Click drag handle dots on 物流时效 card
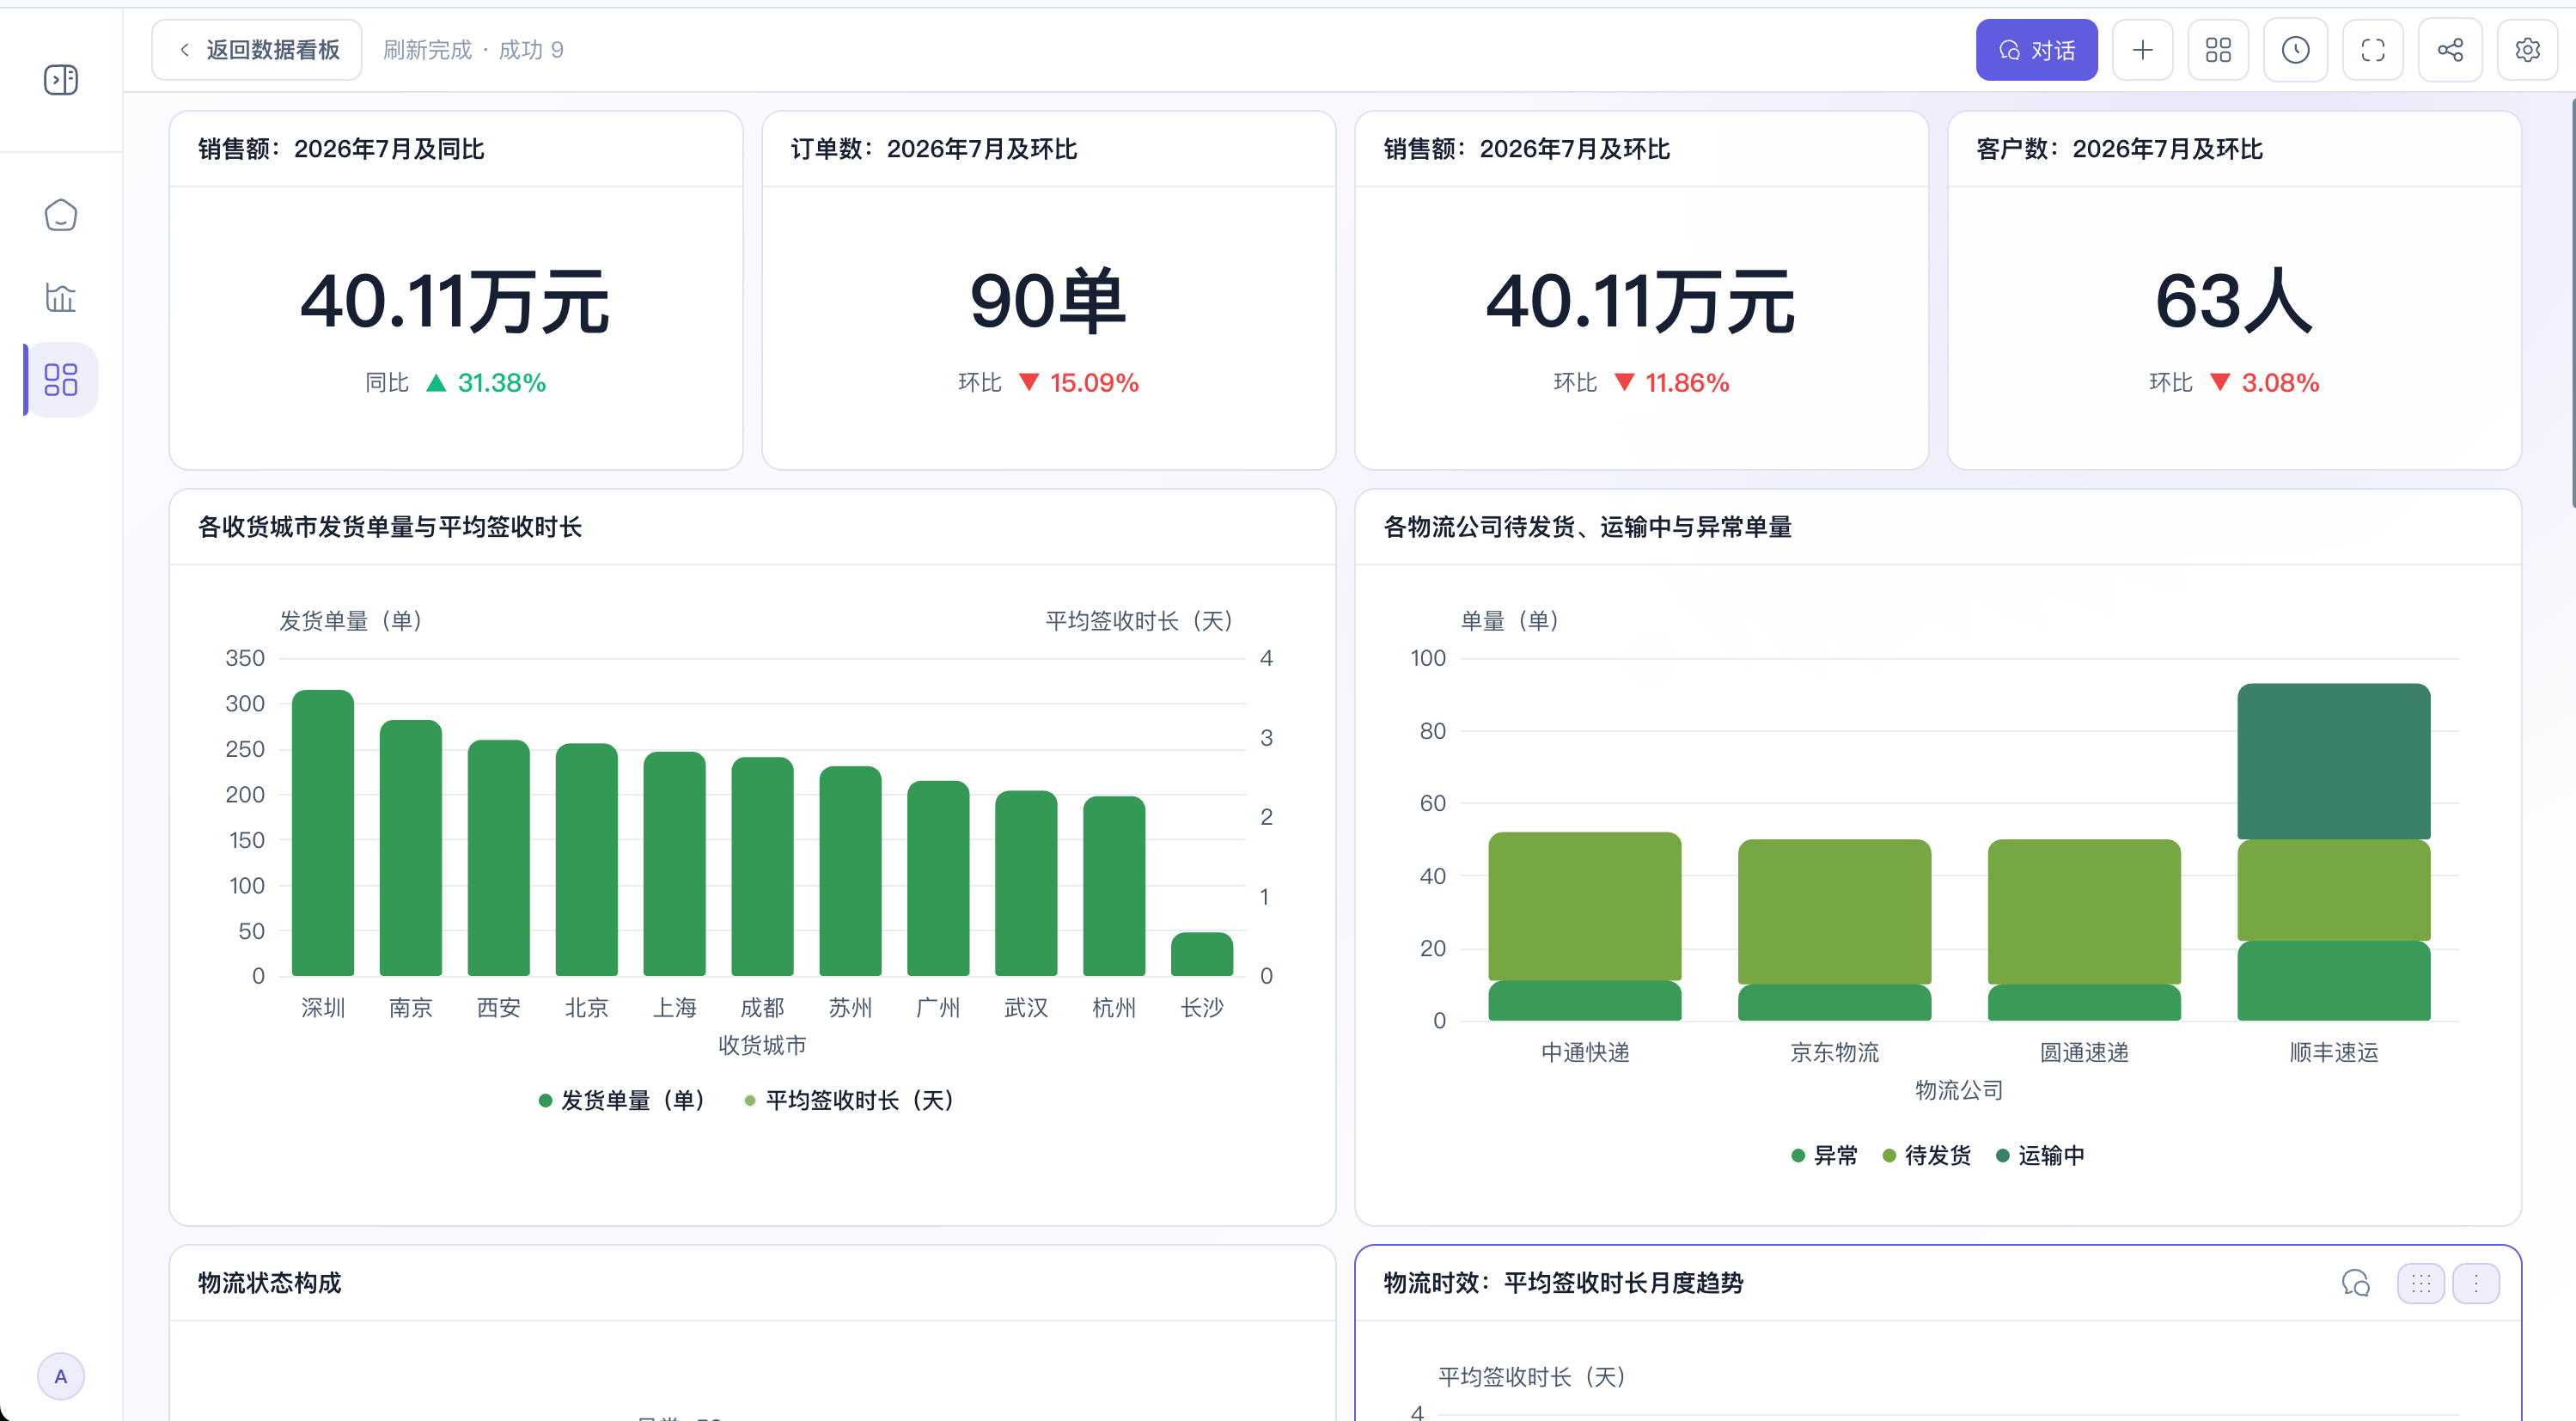This screenshot has height=1421, width=2576. [x=2421, y=1283]
